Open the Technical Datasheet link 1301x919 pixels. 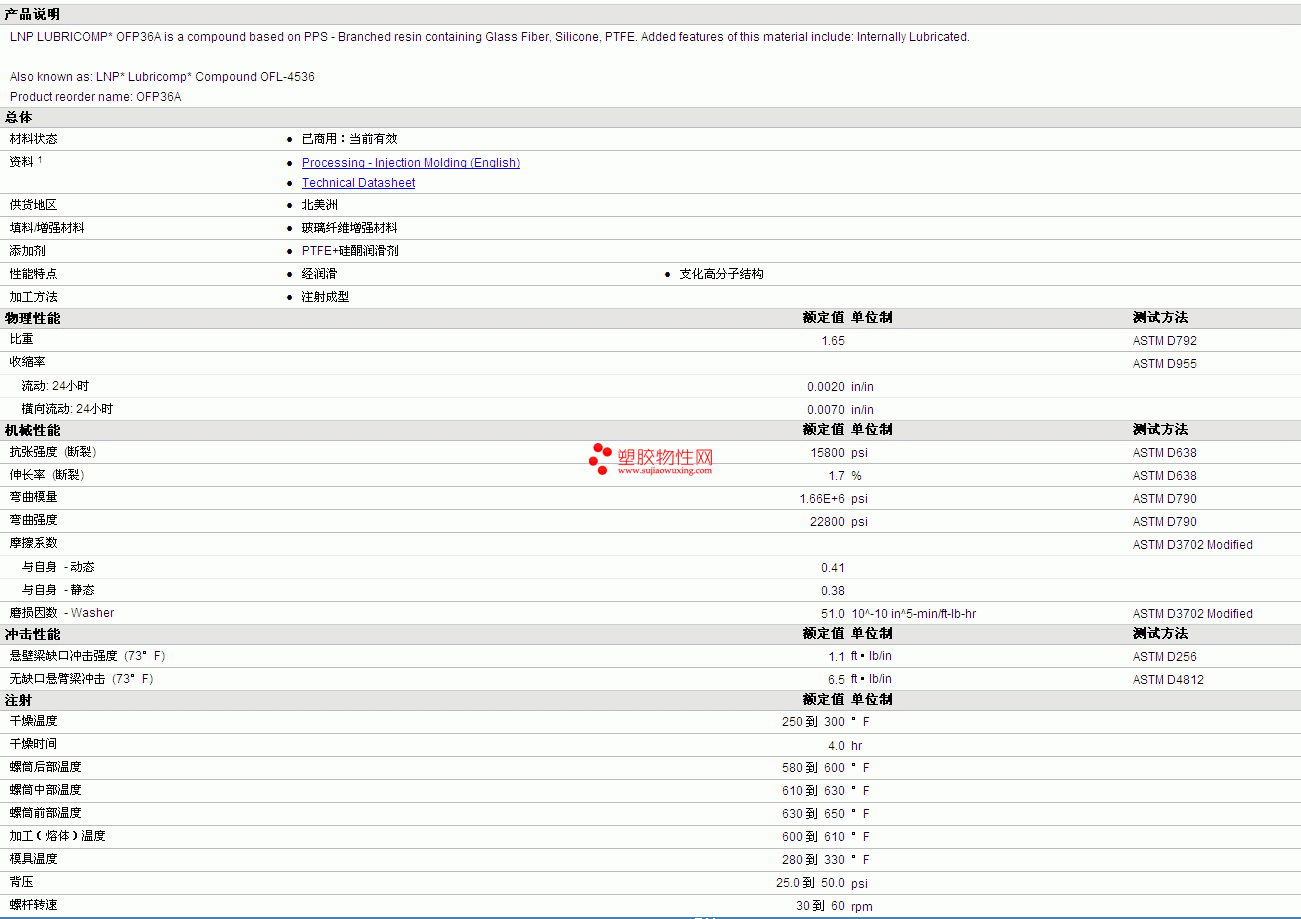click(359, 183)
